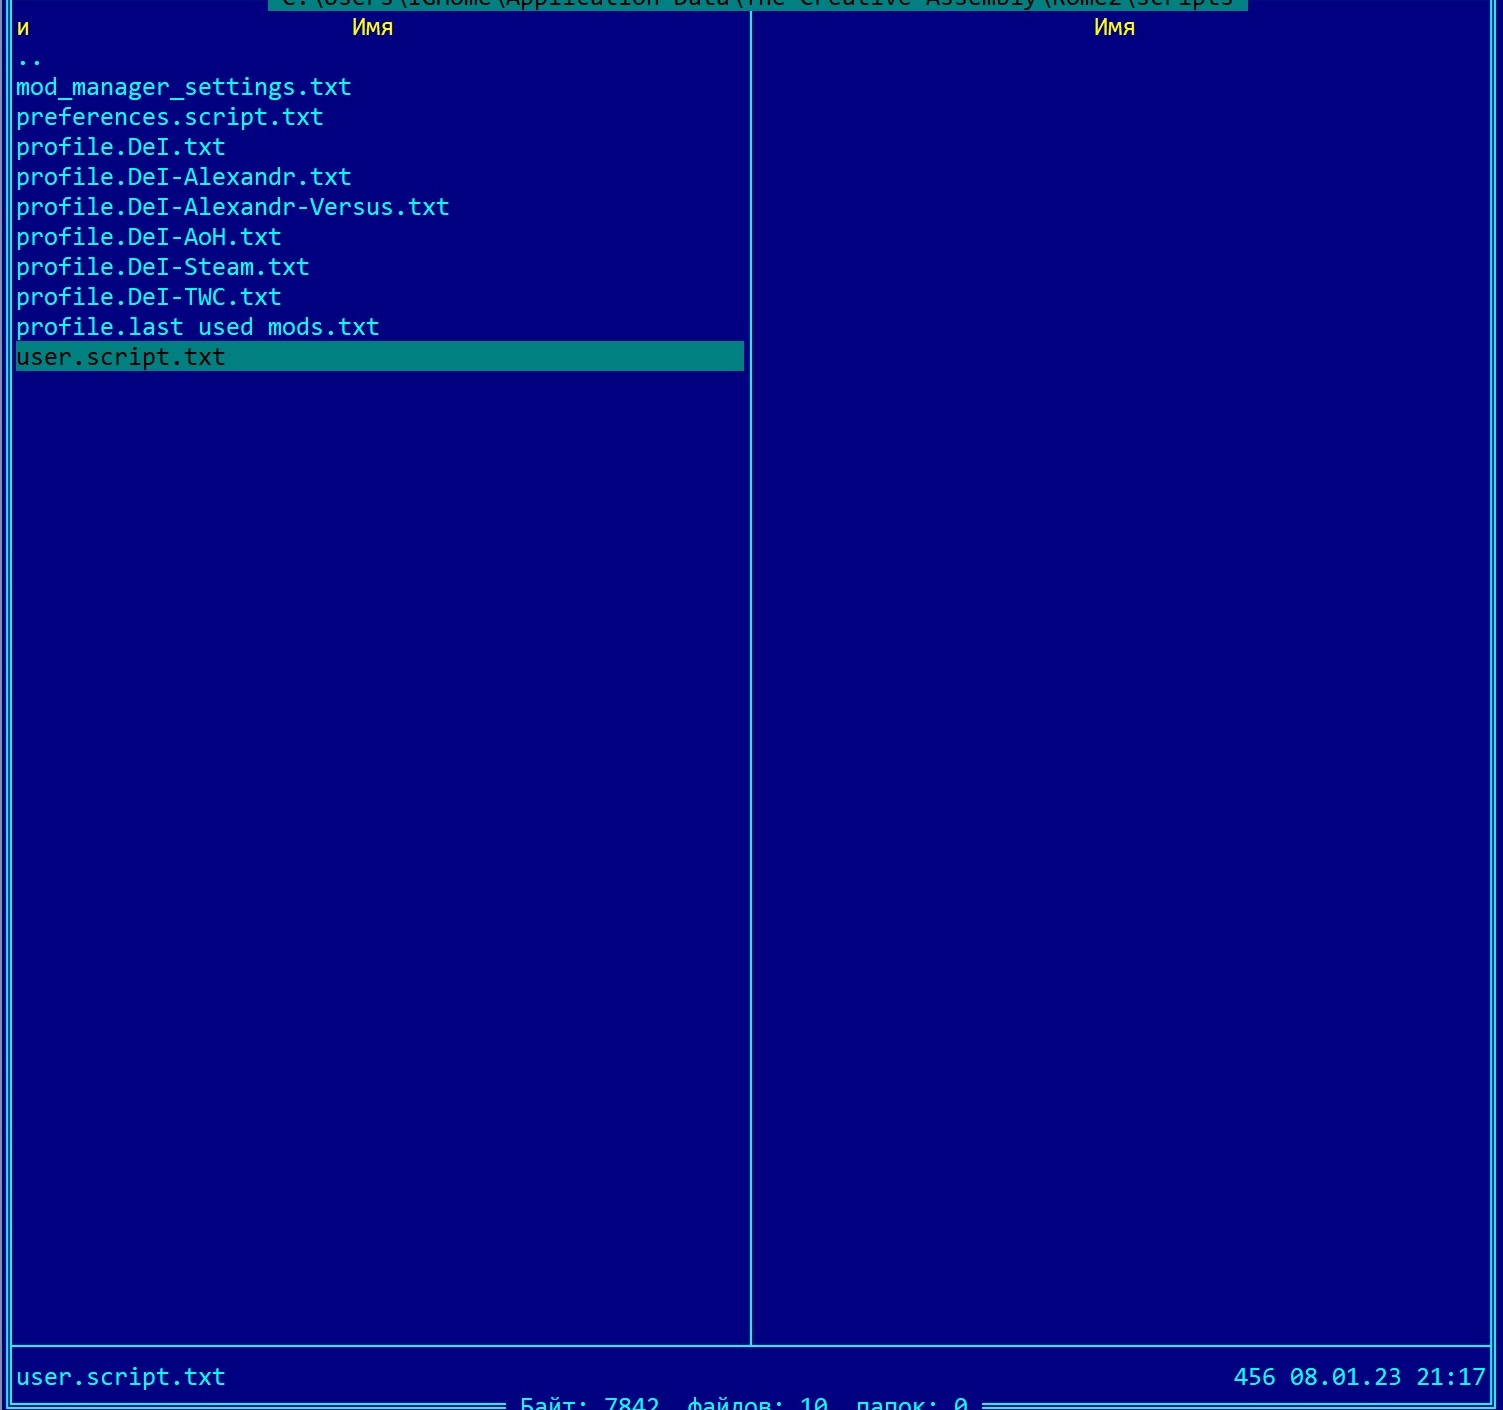Viewport: 1503px width, 1410px height.
Task: Click the file date 08.01.23 in status line
Action: pyautogui.click(x=1345, y=1377)
